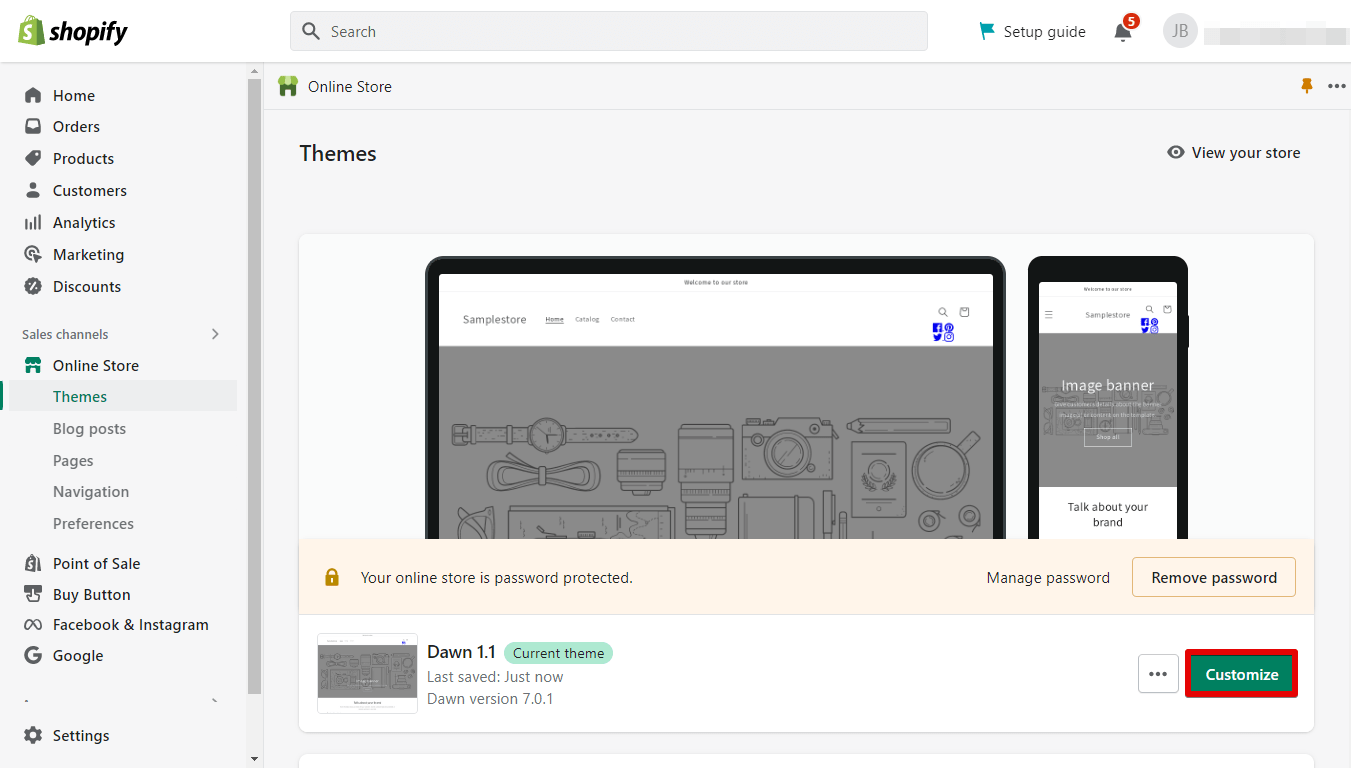This screenshot has width=1351, height=768.
Task: Open the Manage password link
Action: click(x=1048, y=577)
